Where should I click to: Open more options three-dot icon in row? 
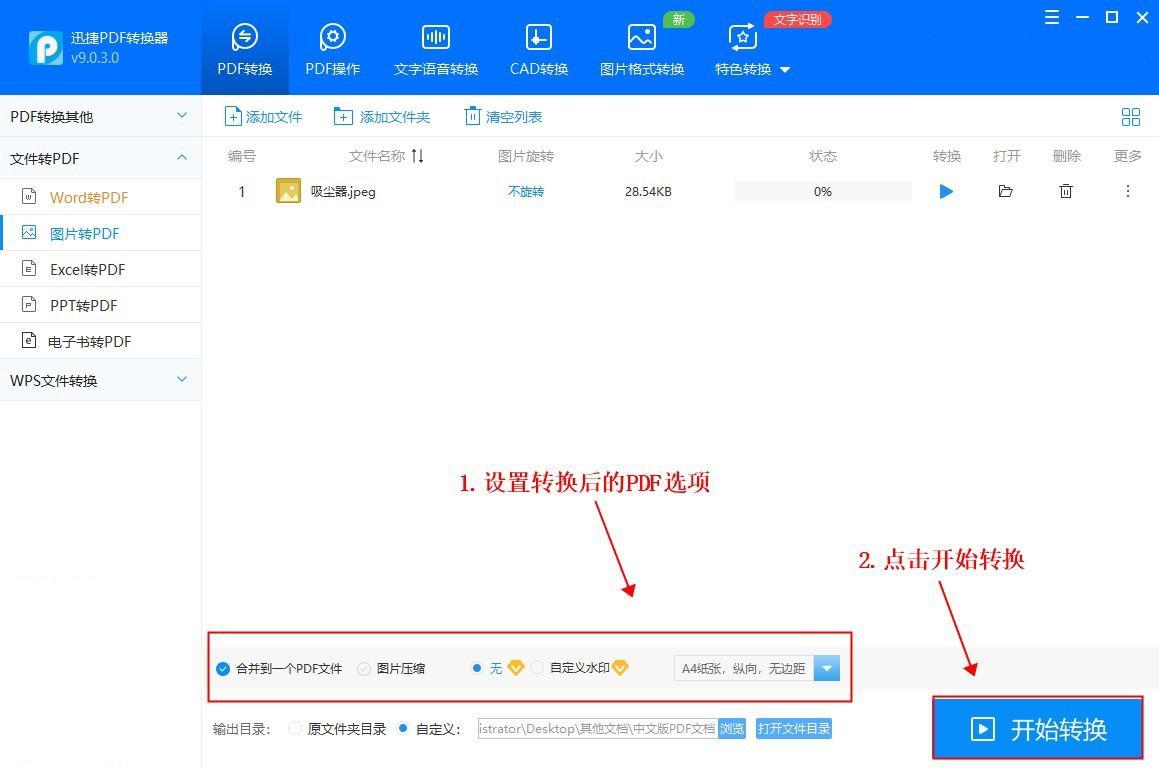(x=1128, y=191)
